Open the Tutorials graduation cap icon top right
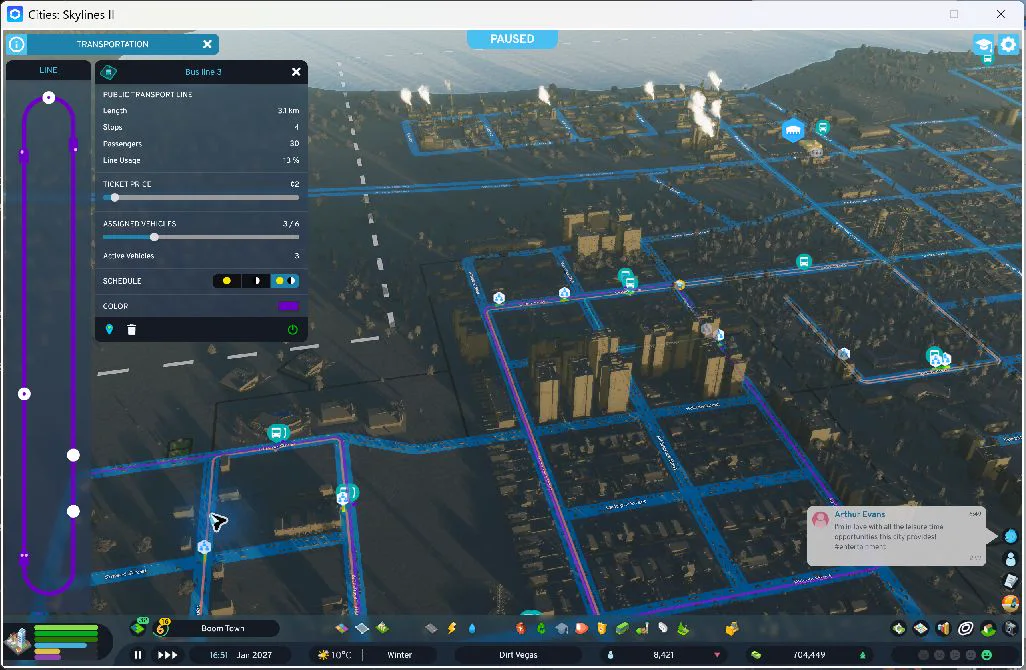Image resolution: width=1026 pixels, height=670 pixels. click(x=983, y=44)
